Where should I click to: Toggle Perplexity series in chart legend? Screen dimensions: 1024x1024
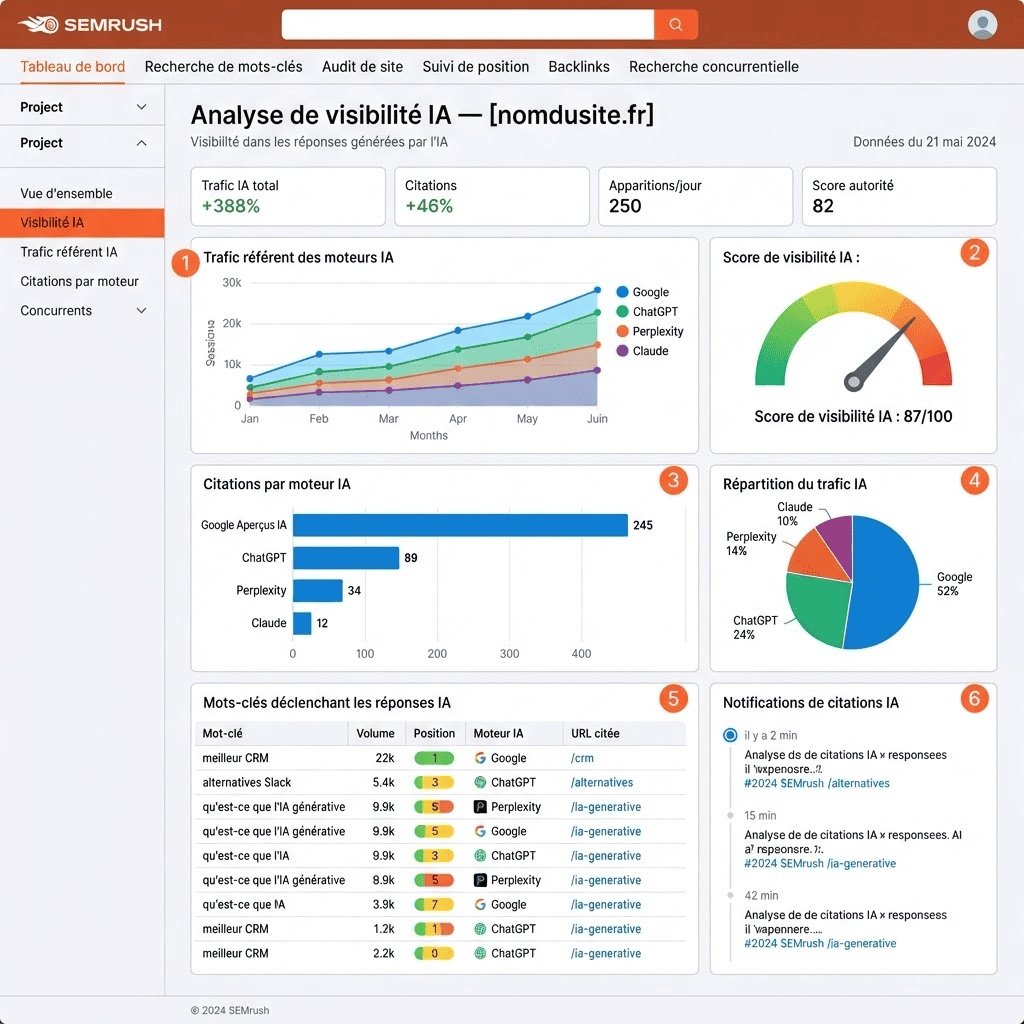point(650,331)
